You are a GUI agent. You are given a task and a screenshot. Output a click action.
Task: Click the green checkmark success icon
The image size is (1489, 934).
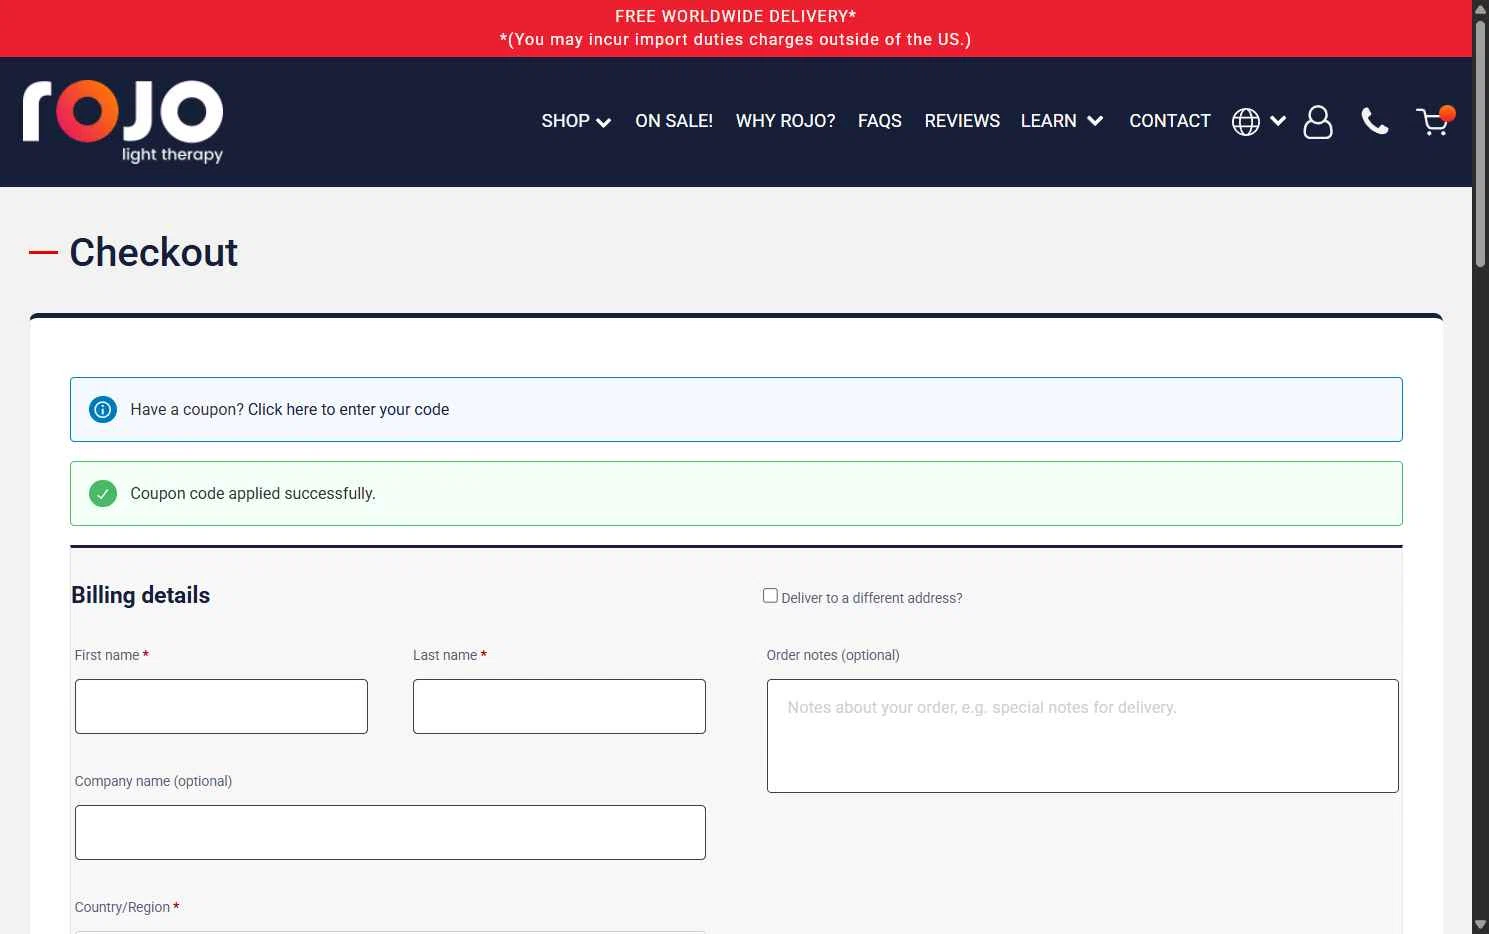click(x=103, y=493)
